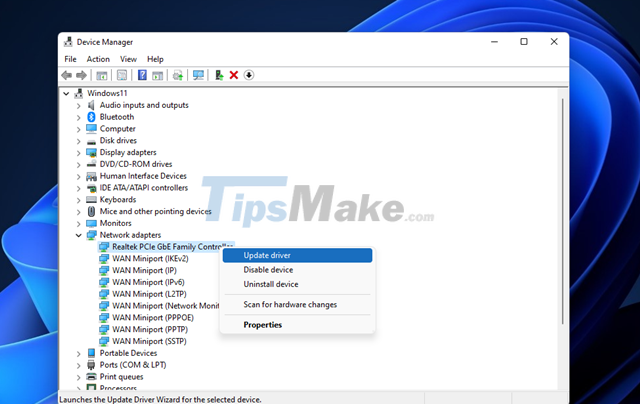Click the Human Interface Devices category icon
Screen dimensions: 640x404
point(91,176)
